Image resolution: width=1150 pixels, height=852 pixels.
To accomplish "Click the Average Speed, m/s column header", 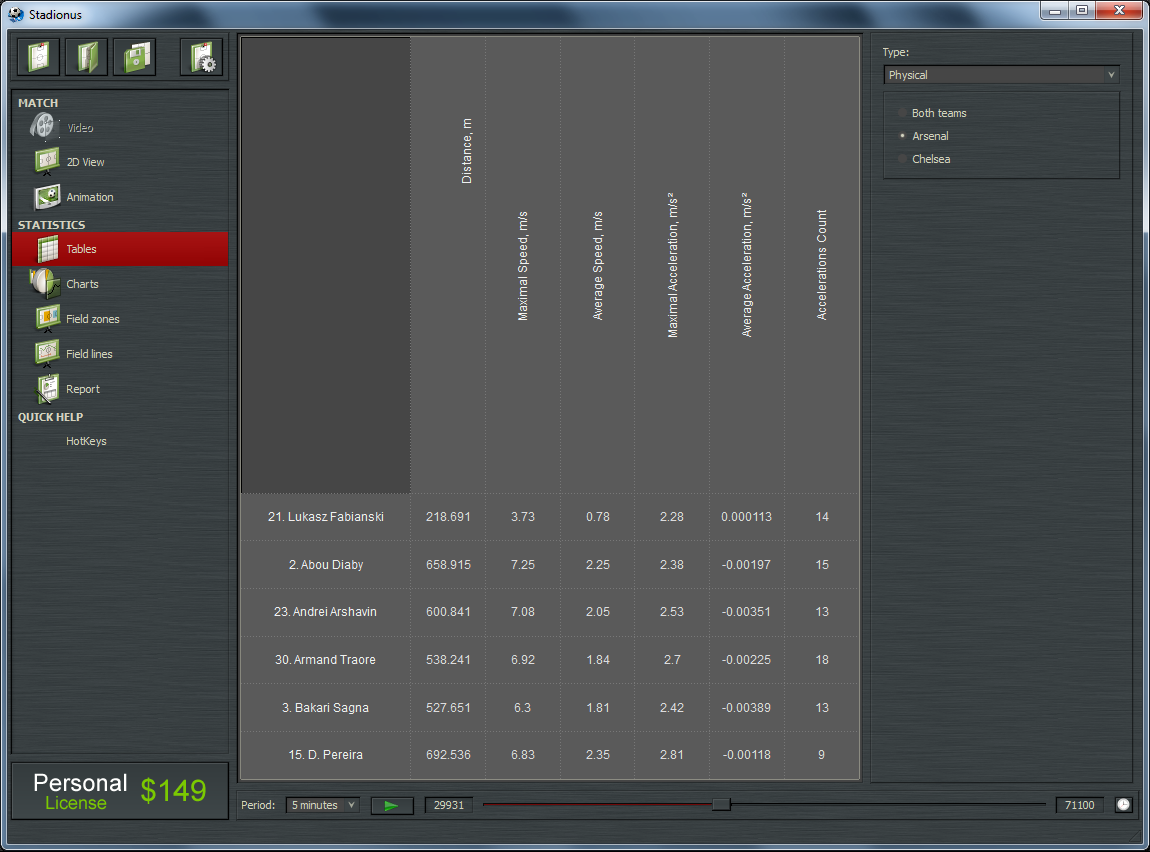I will (x=598, y=265).
